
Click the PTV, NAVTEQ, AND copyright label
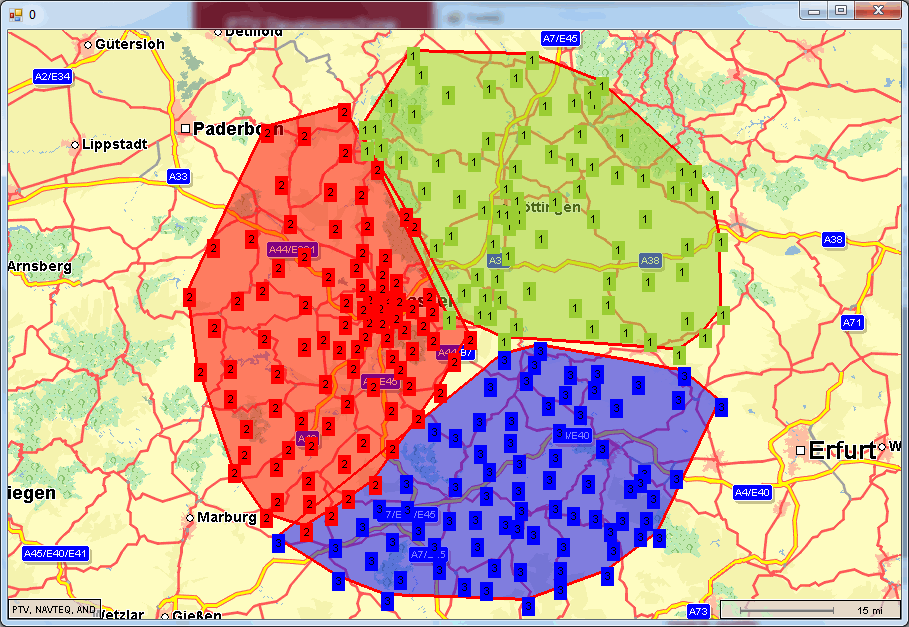(54, 609)
